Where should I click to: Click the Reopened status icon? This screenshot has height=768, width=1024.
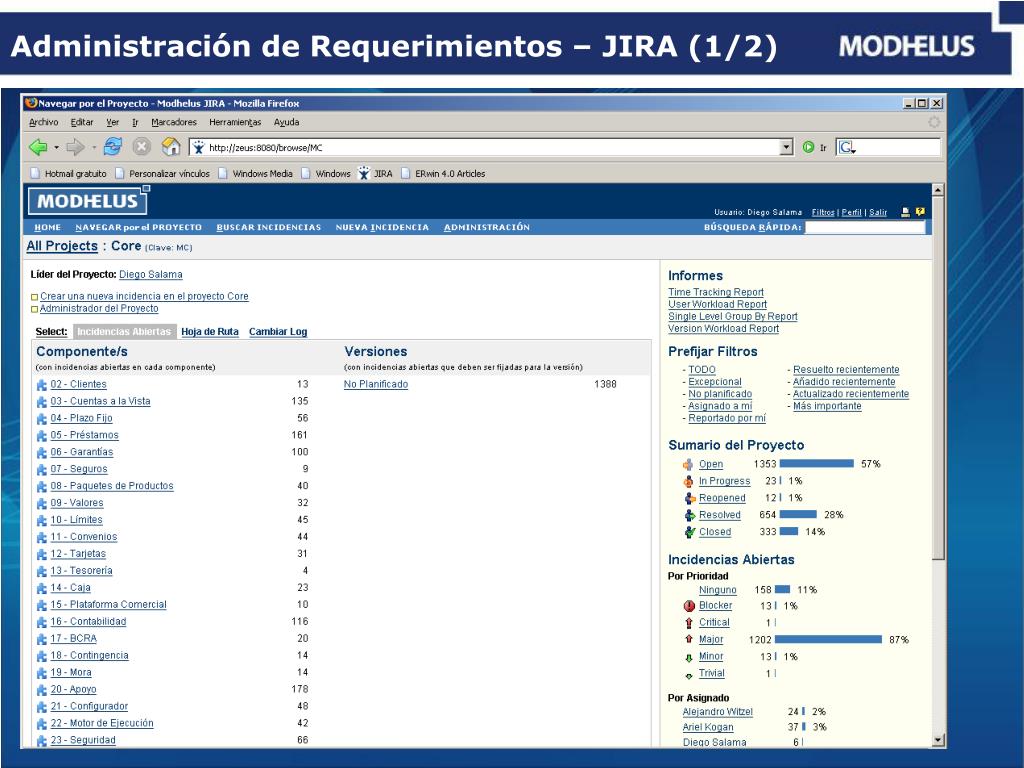pos(689,498)
